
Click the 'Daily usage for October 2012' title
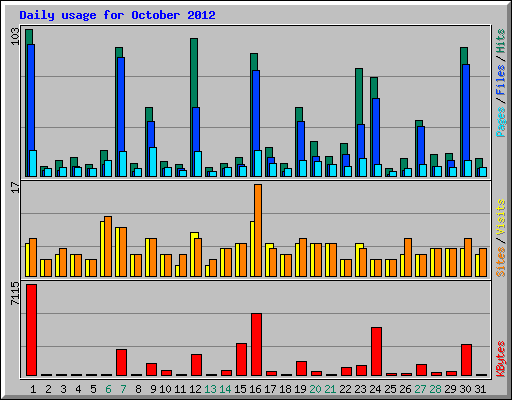tap(117, 15)
